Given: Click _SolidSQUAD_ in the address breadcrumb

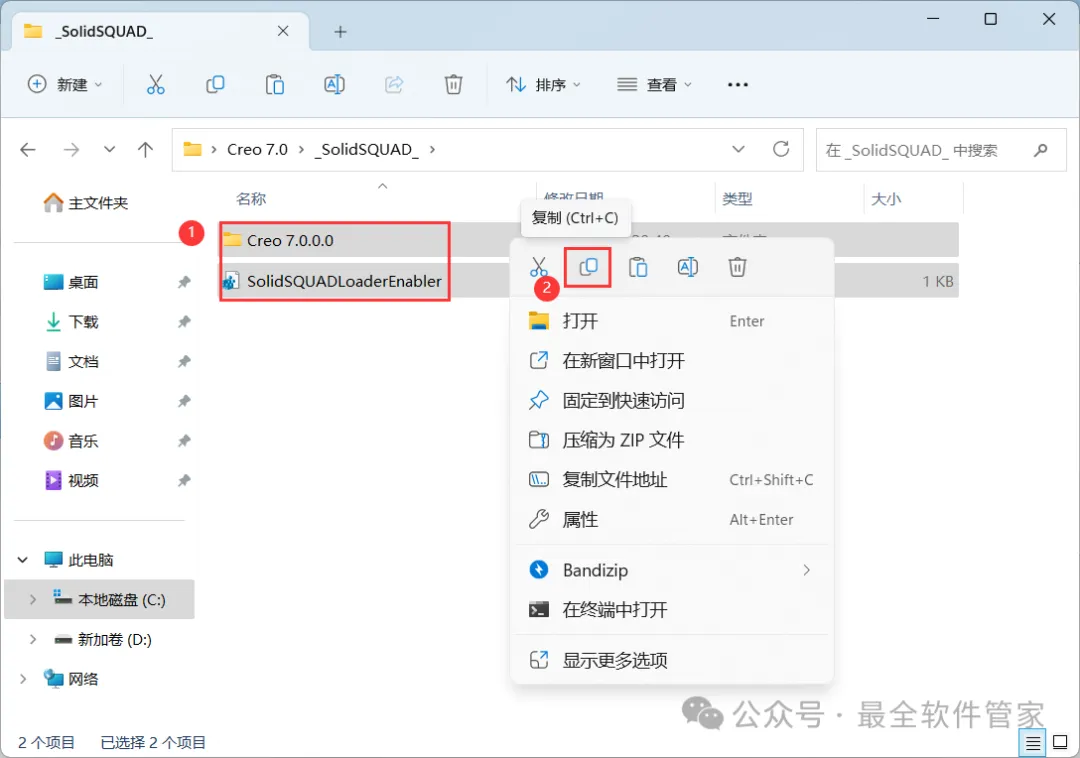Looking at the screenshot, I should (366, 149).
